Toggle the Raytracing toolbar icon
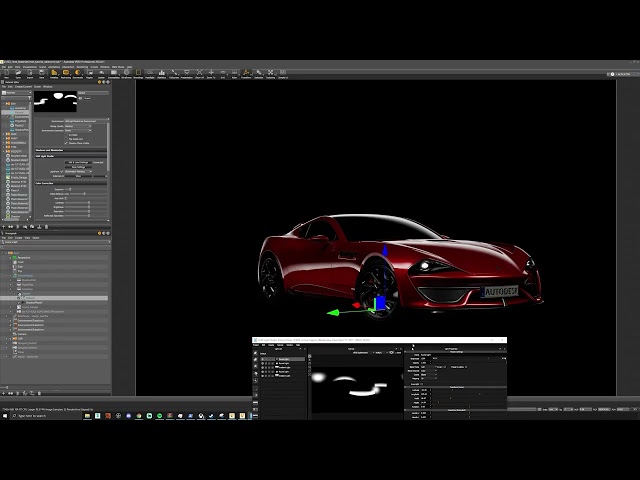The width and height of the screenshot is (640, 480). pos(66,73)
